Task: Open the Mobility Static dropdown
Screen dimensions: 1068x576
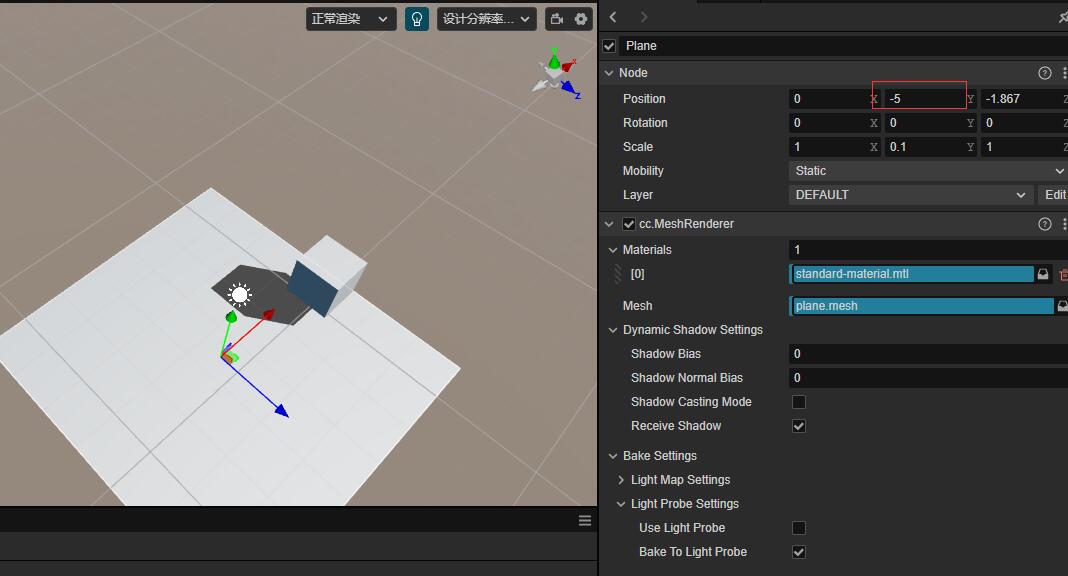Action: (x=928, y=171)
